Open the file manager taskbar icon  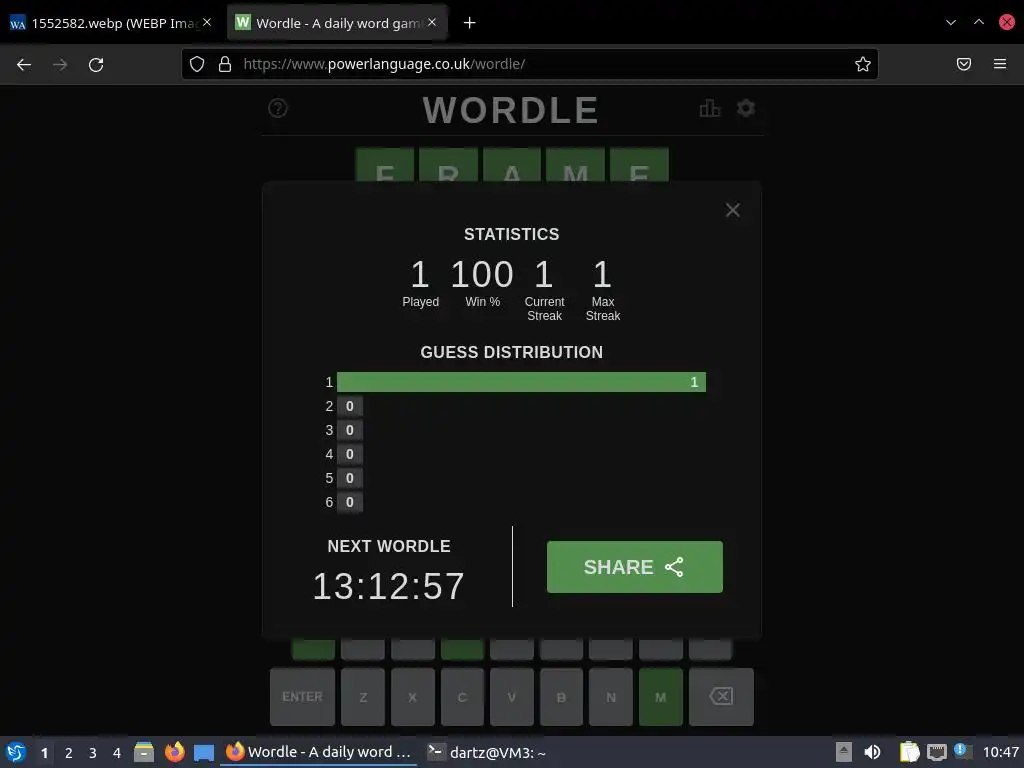point(144,752)
